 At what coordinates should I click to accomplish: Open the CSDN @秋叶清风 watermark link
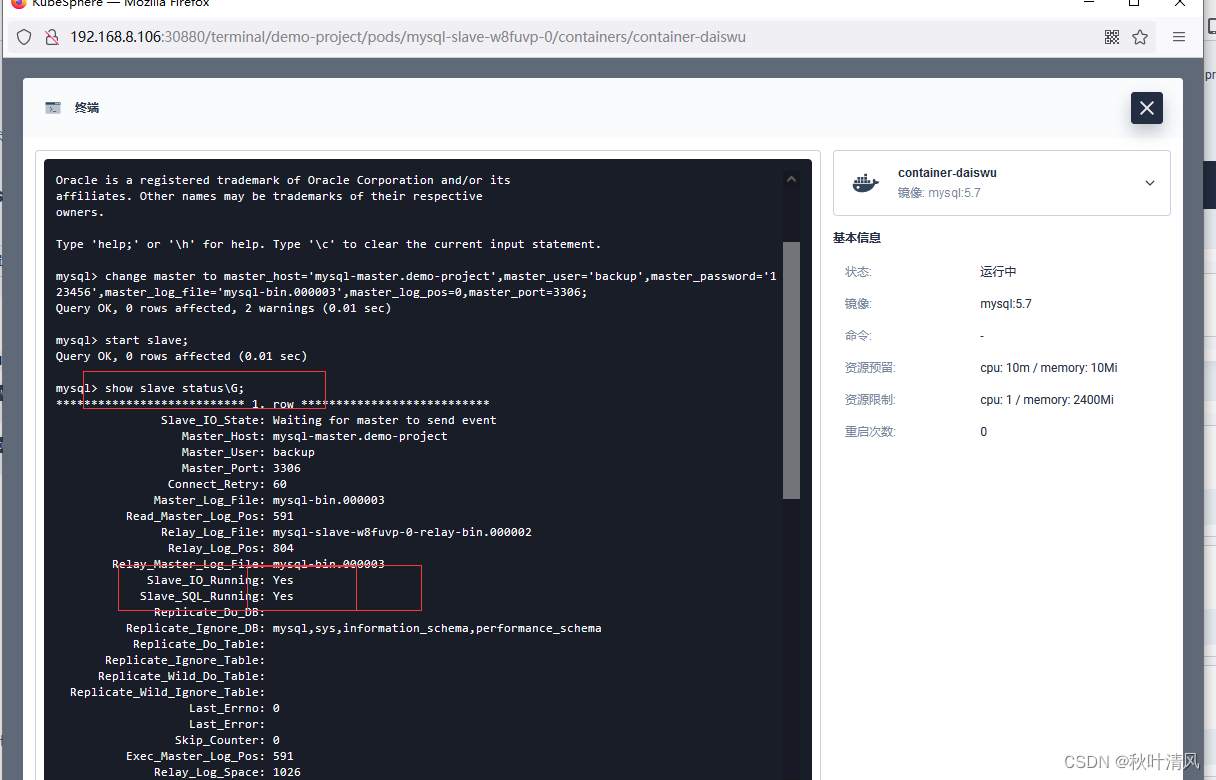[1128, 761]
